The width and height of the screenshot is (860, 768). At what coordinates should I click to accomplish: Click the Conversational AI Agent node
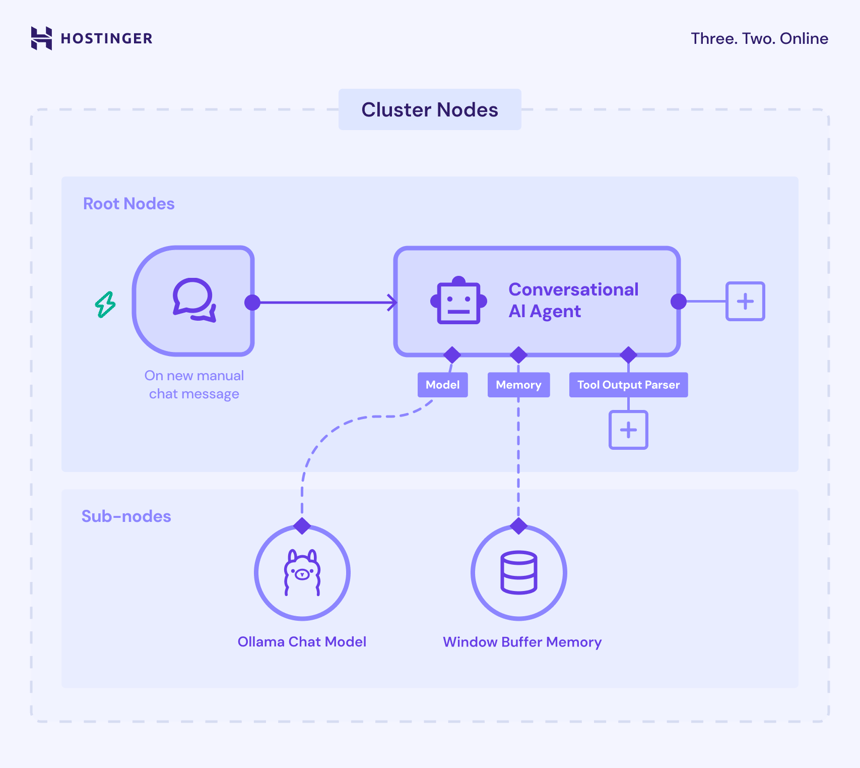(x=537, y=300)
